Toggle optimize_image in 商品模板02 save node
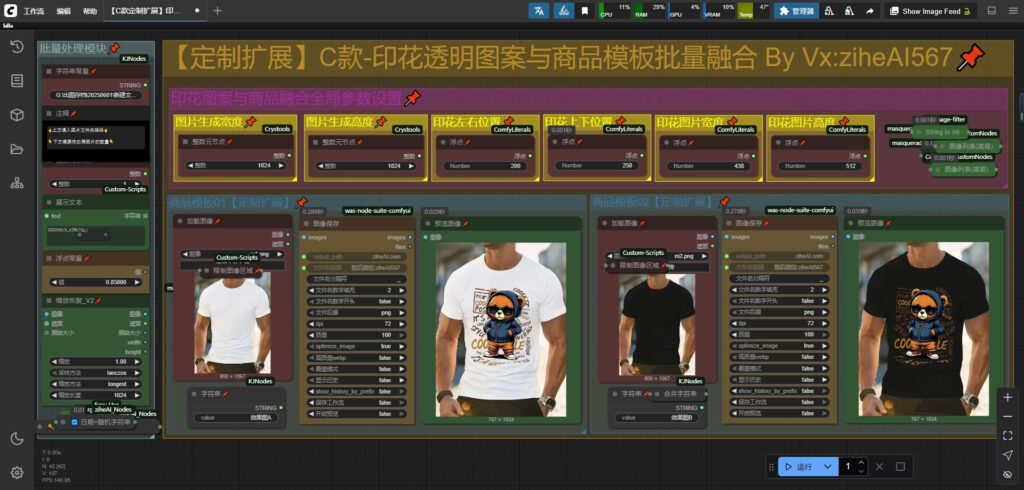The height and width of the screenshot is (490, 1024). 780,346
